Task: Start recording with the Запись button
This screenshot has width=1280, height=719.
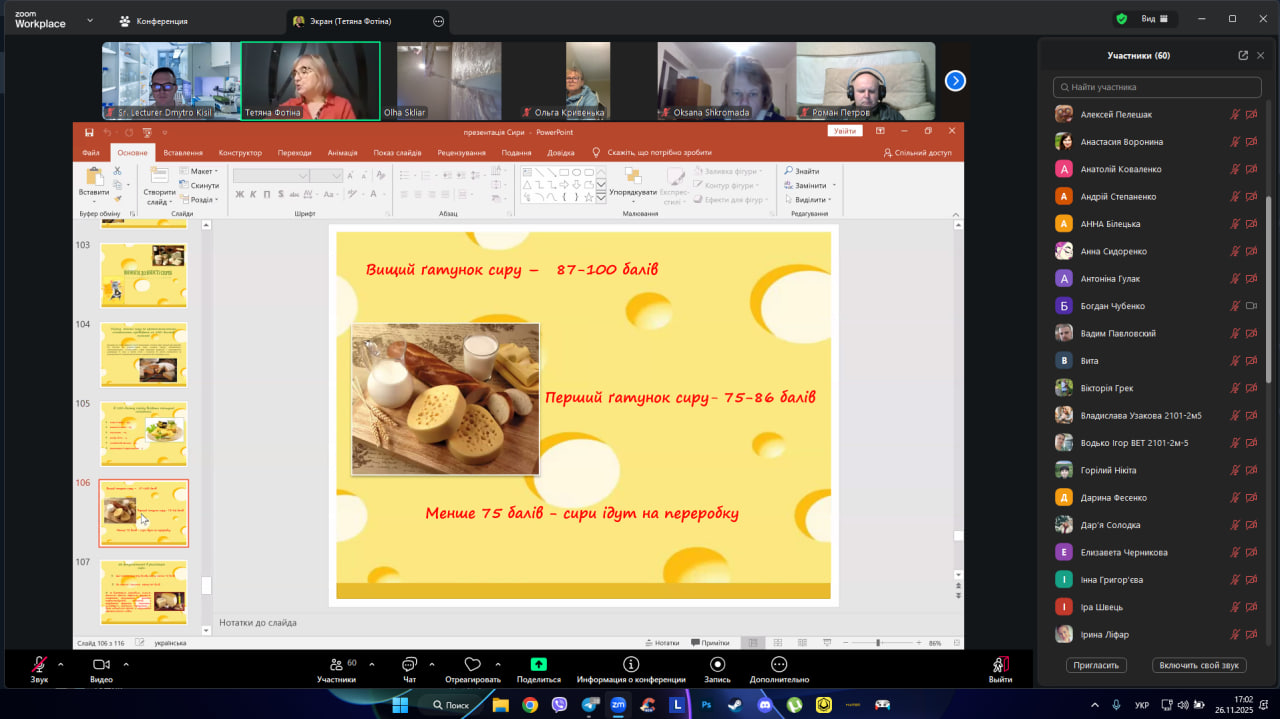Action: (717, 665)
